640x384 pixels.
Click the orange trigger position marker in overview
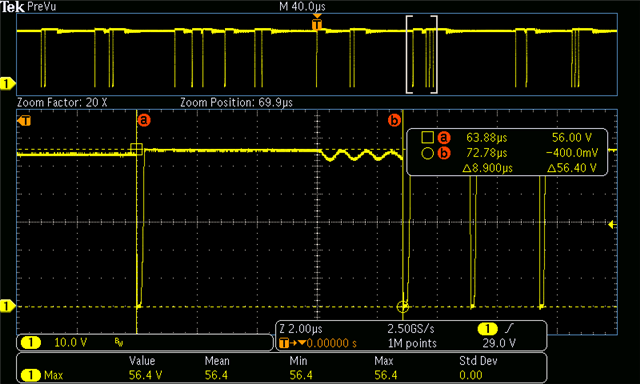pyautogui.click(x=317, y=23)
